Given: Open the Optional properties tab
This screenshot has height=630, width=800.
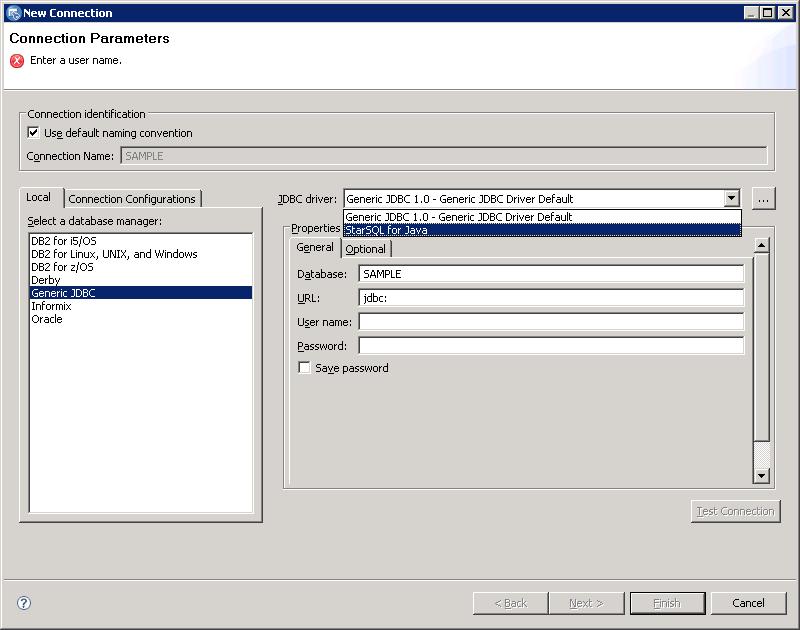Looking at the screenshot, I should (365, 249).
